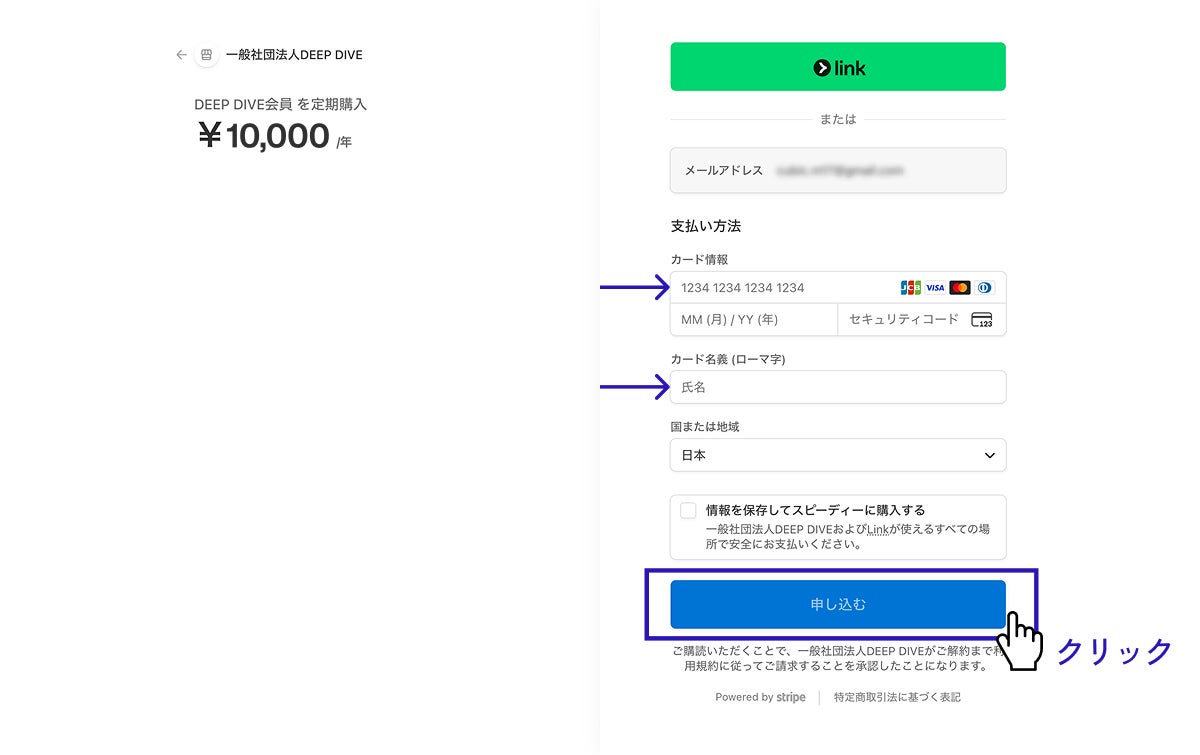This screenshot has width=1200, height=755.
Task: Enable the save information for speedy checkout checkbox
Action: [688, 511]
